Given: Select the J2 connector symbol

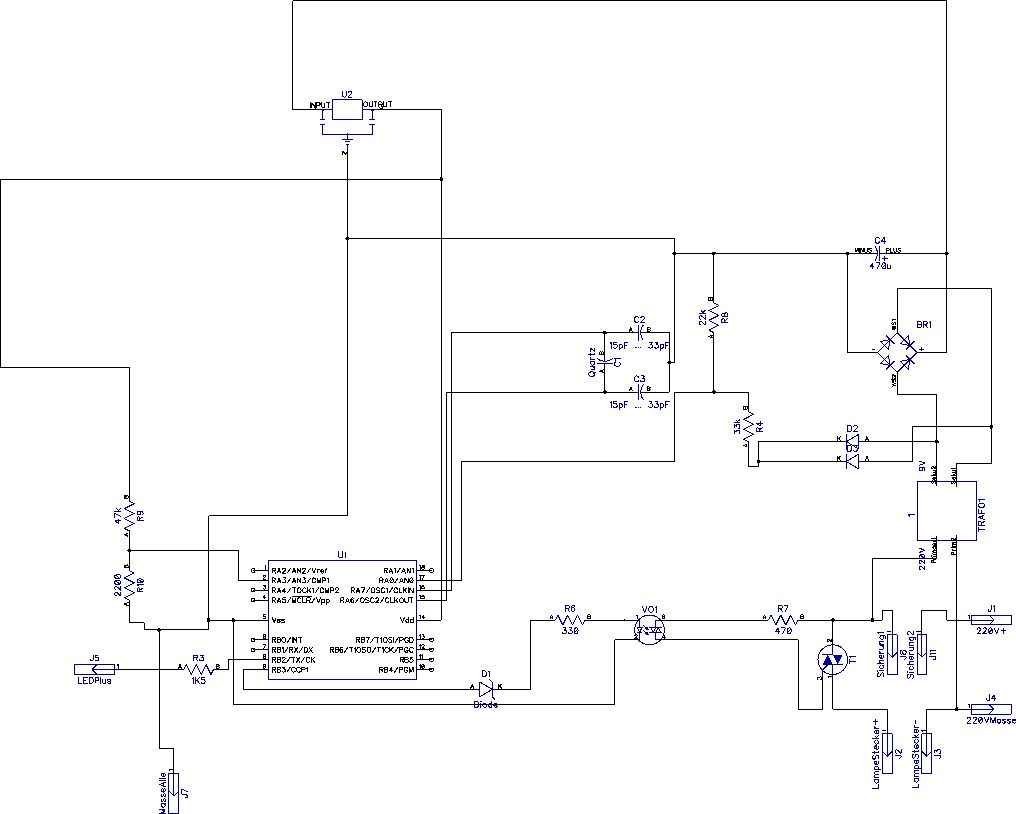Looking at the screenshot, I should point(888,753).
